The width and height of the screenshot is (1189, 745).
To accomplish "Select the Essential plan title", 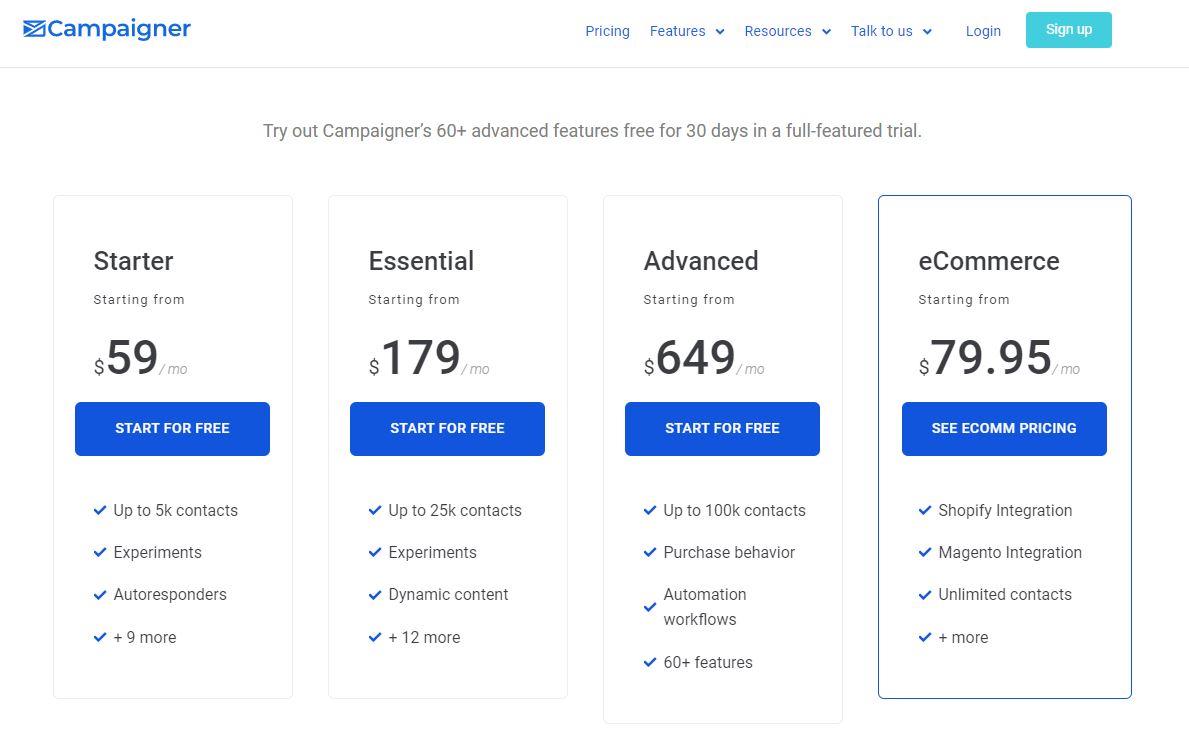I will click(421, 261).
